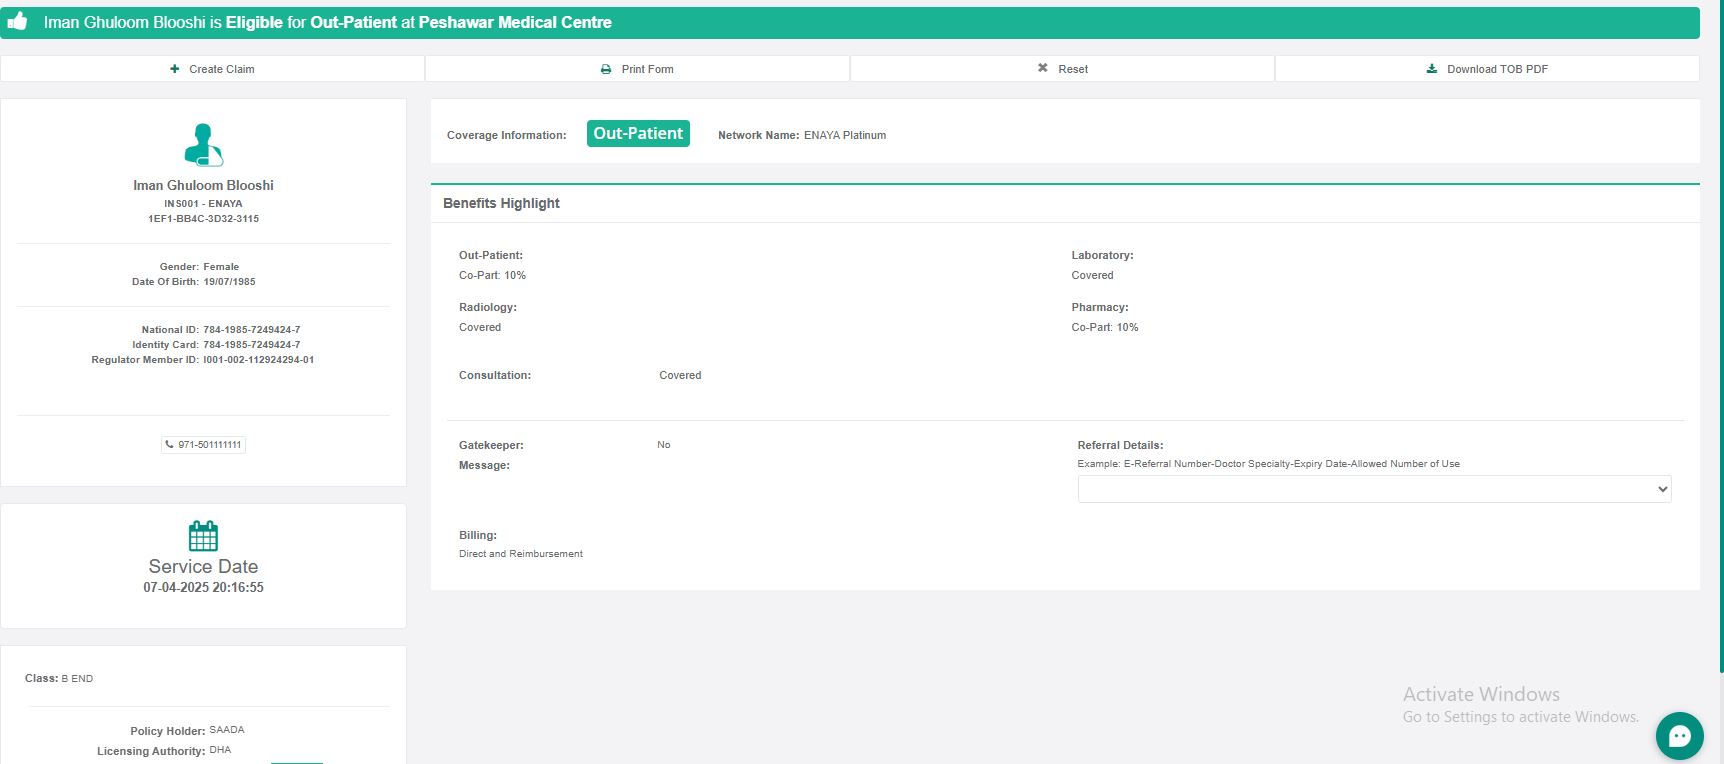Expand the Referral Details dropdown
This screenshot has width=1724, height=764.
(1374, 489)
